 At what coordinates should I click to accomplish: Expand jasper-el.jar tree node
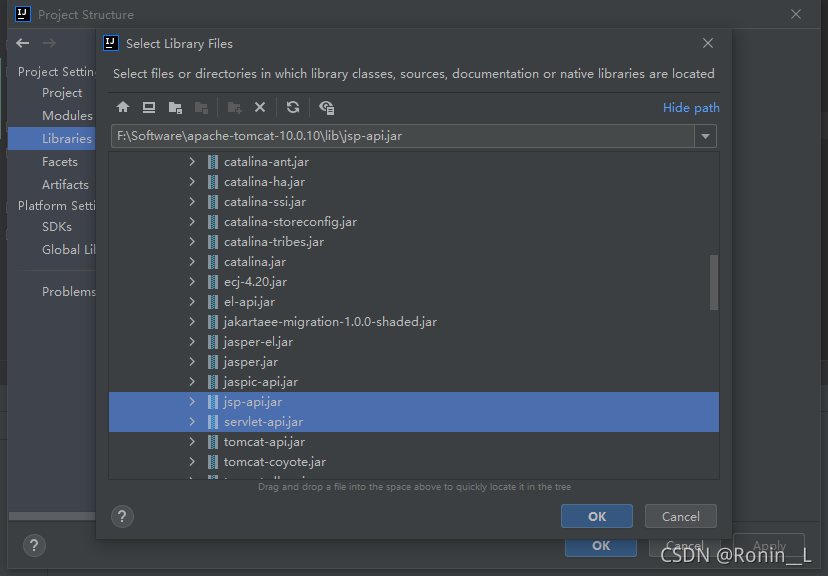click(192, 342)
